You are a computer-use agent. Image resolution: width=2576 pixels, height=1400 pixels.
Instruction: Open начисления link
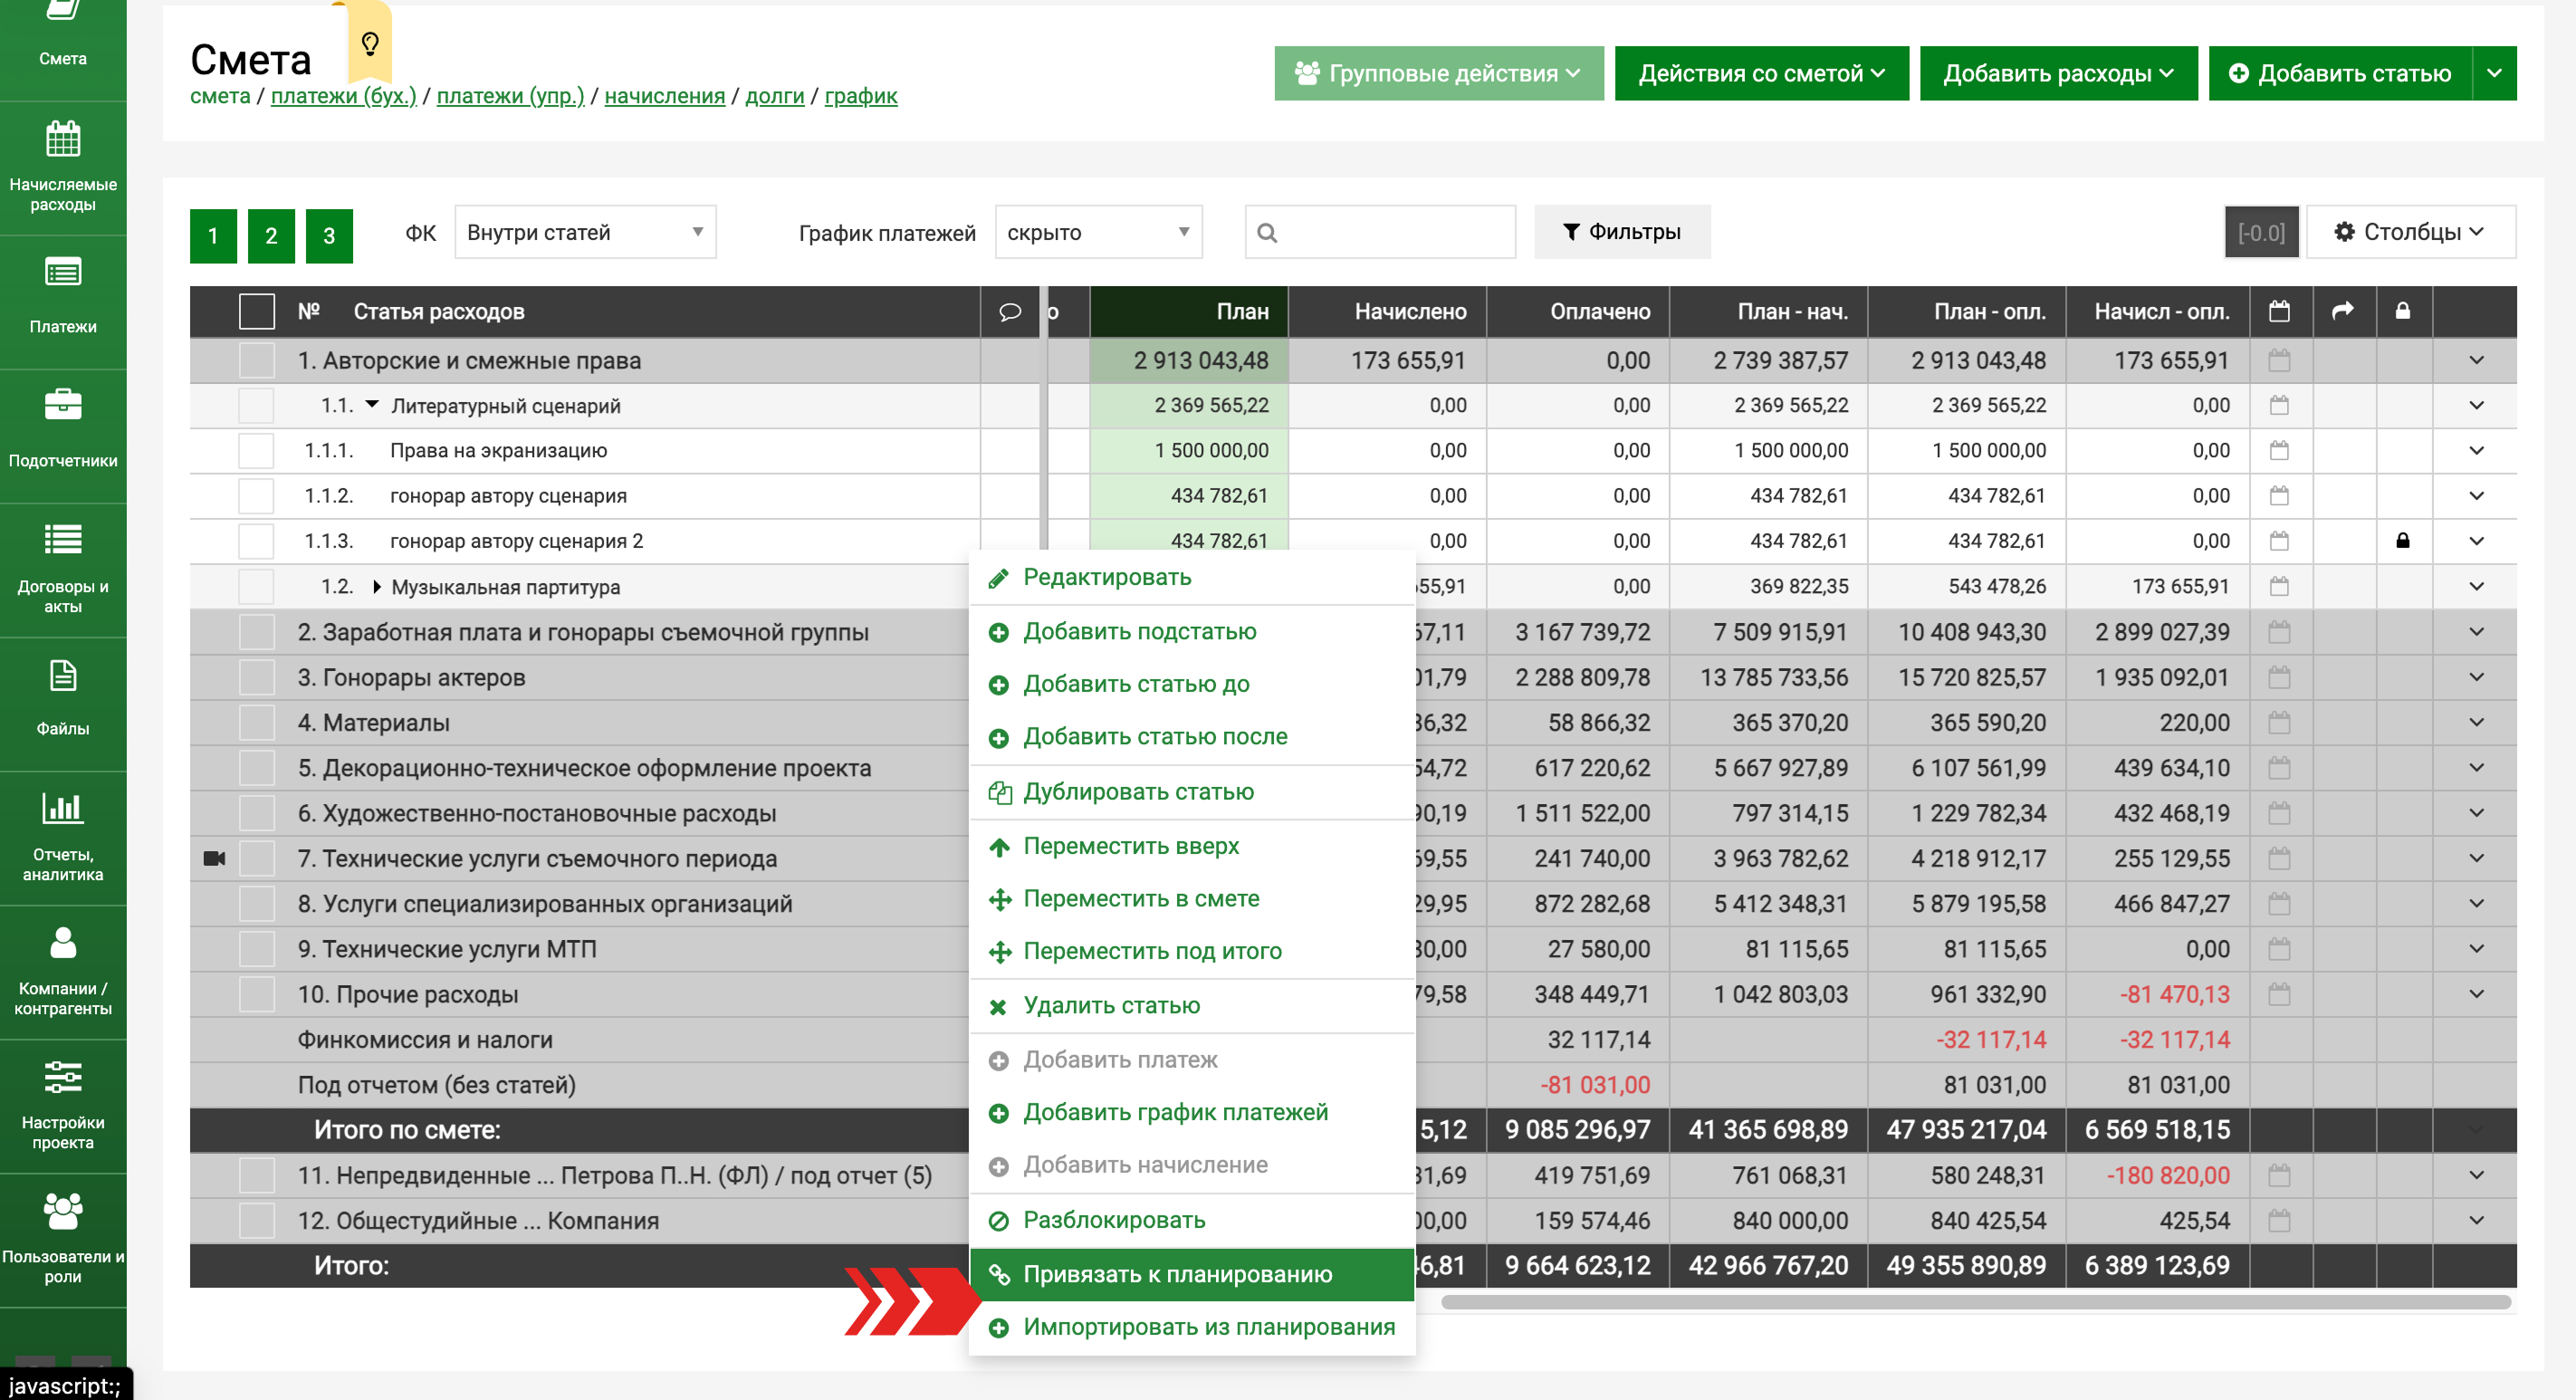pyautogui.click(x=664, y=96)
